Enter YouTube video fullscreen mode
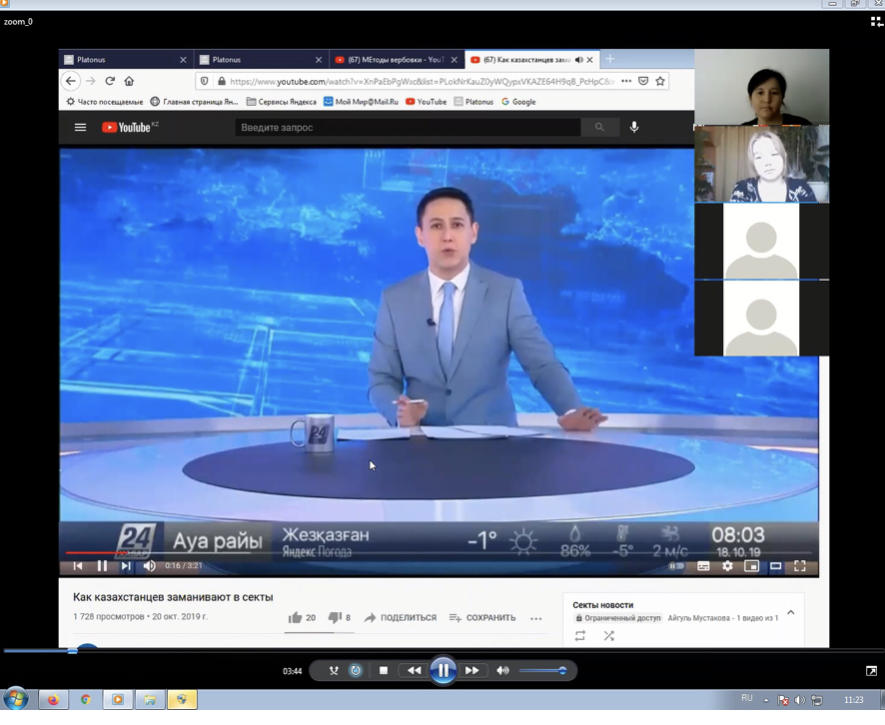This screenshot has width=885, height=725. point(800,566)
